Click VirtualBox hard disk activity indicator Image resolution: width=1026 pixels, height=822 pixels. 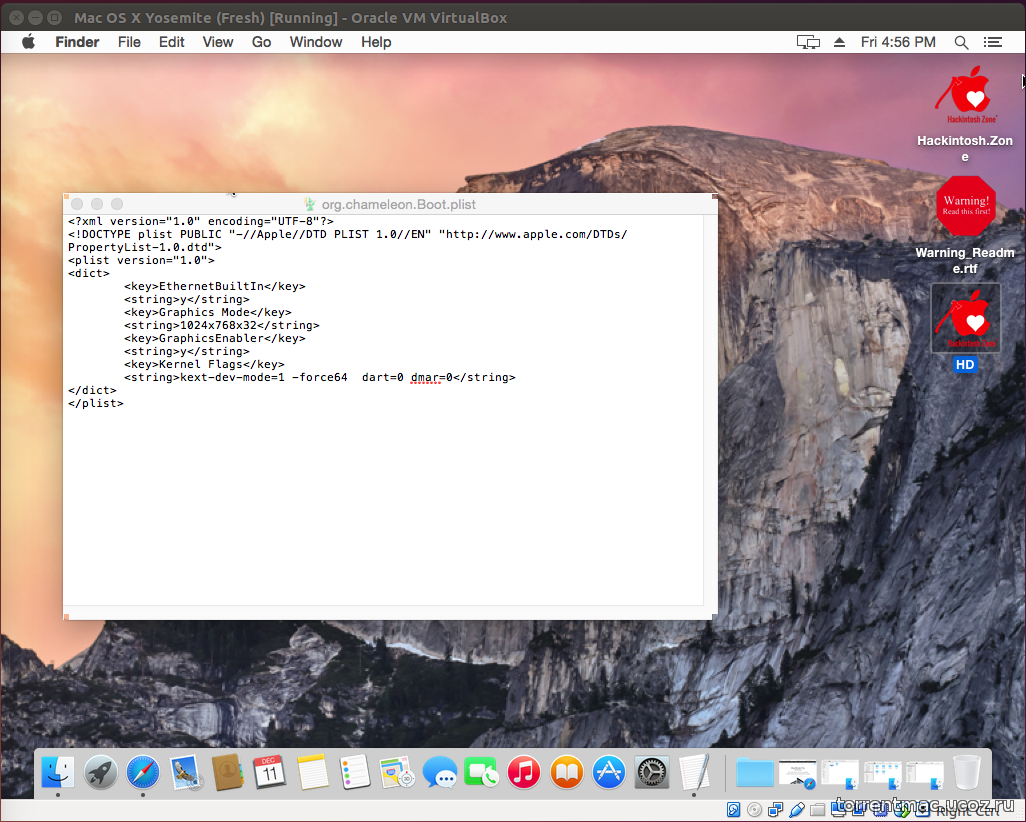[734, 810]
